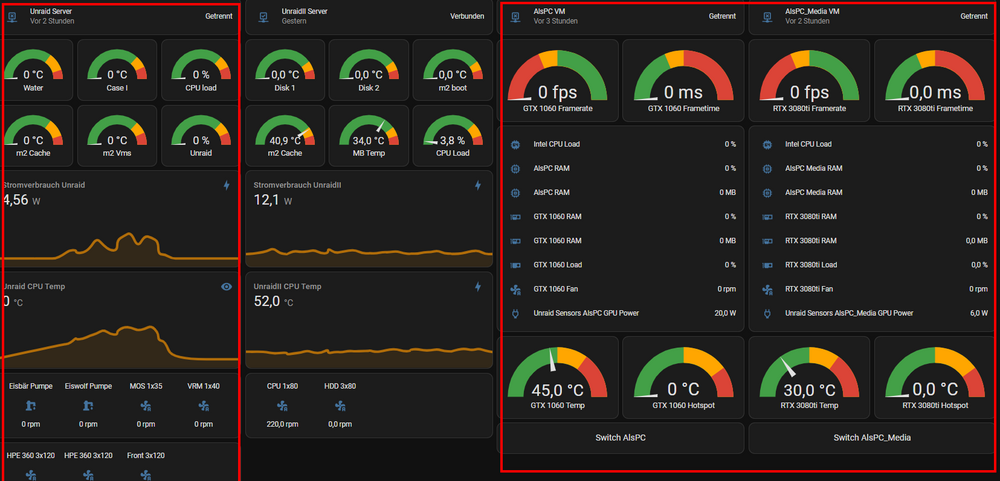Click the AlsPC VM device icon

point(515,17)
